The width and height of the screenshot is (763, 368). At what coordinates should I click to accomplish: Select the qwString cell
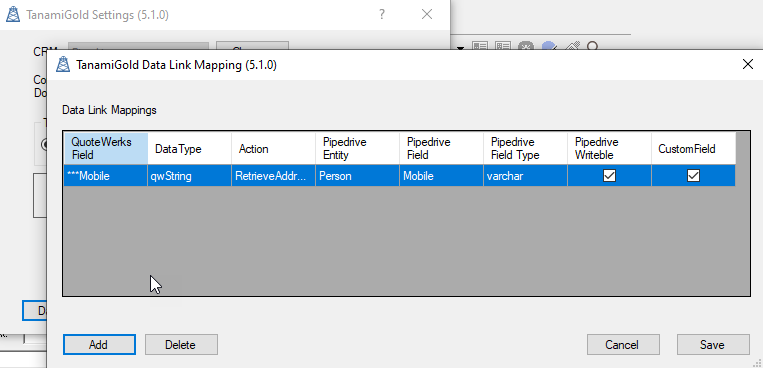pos(190,176)
